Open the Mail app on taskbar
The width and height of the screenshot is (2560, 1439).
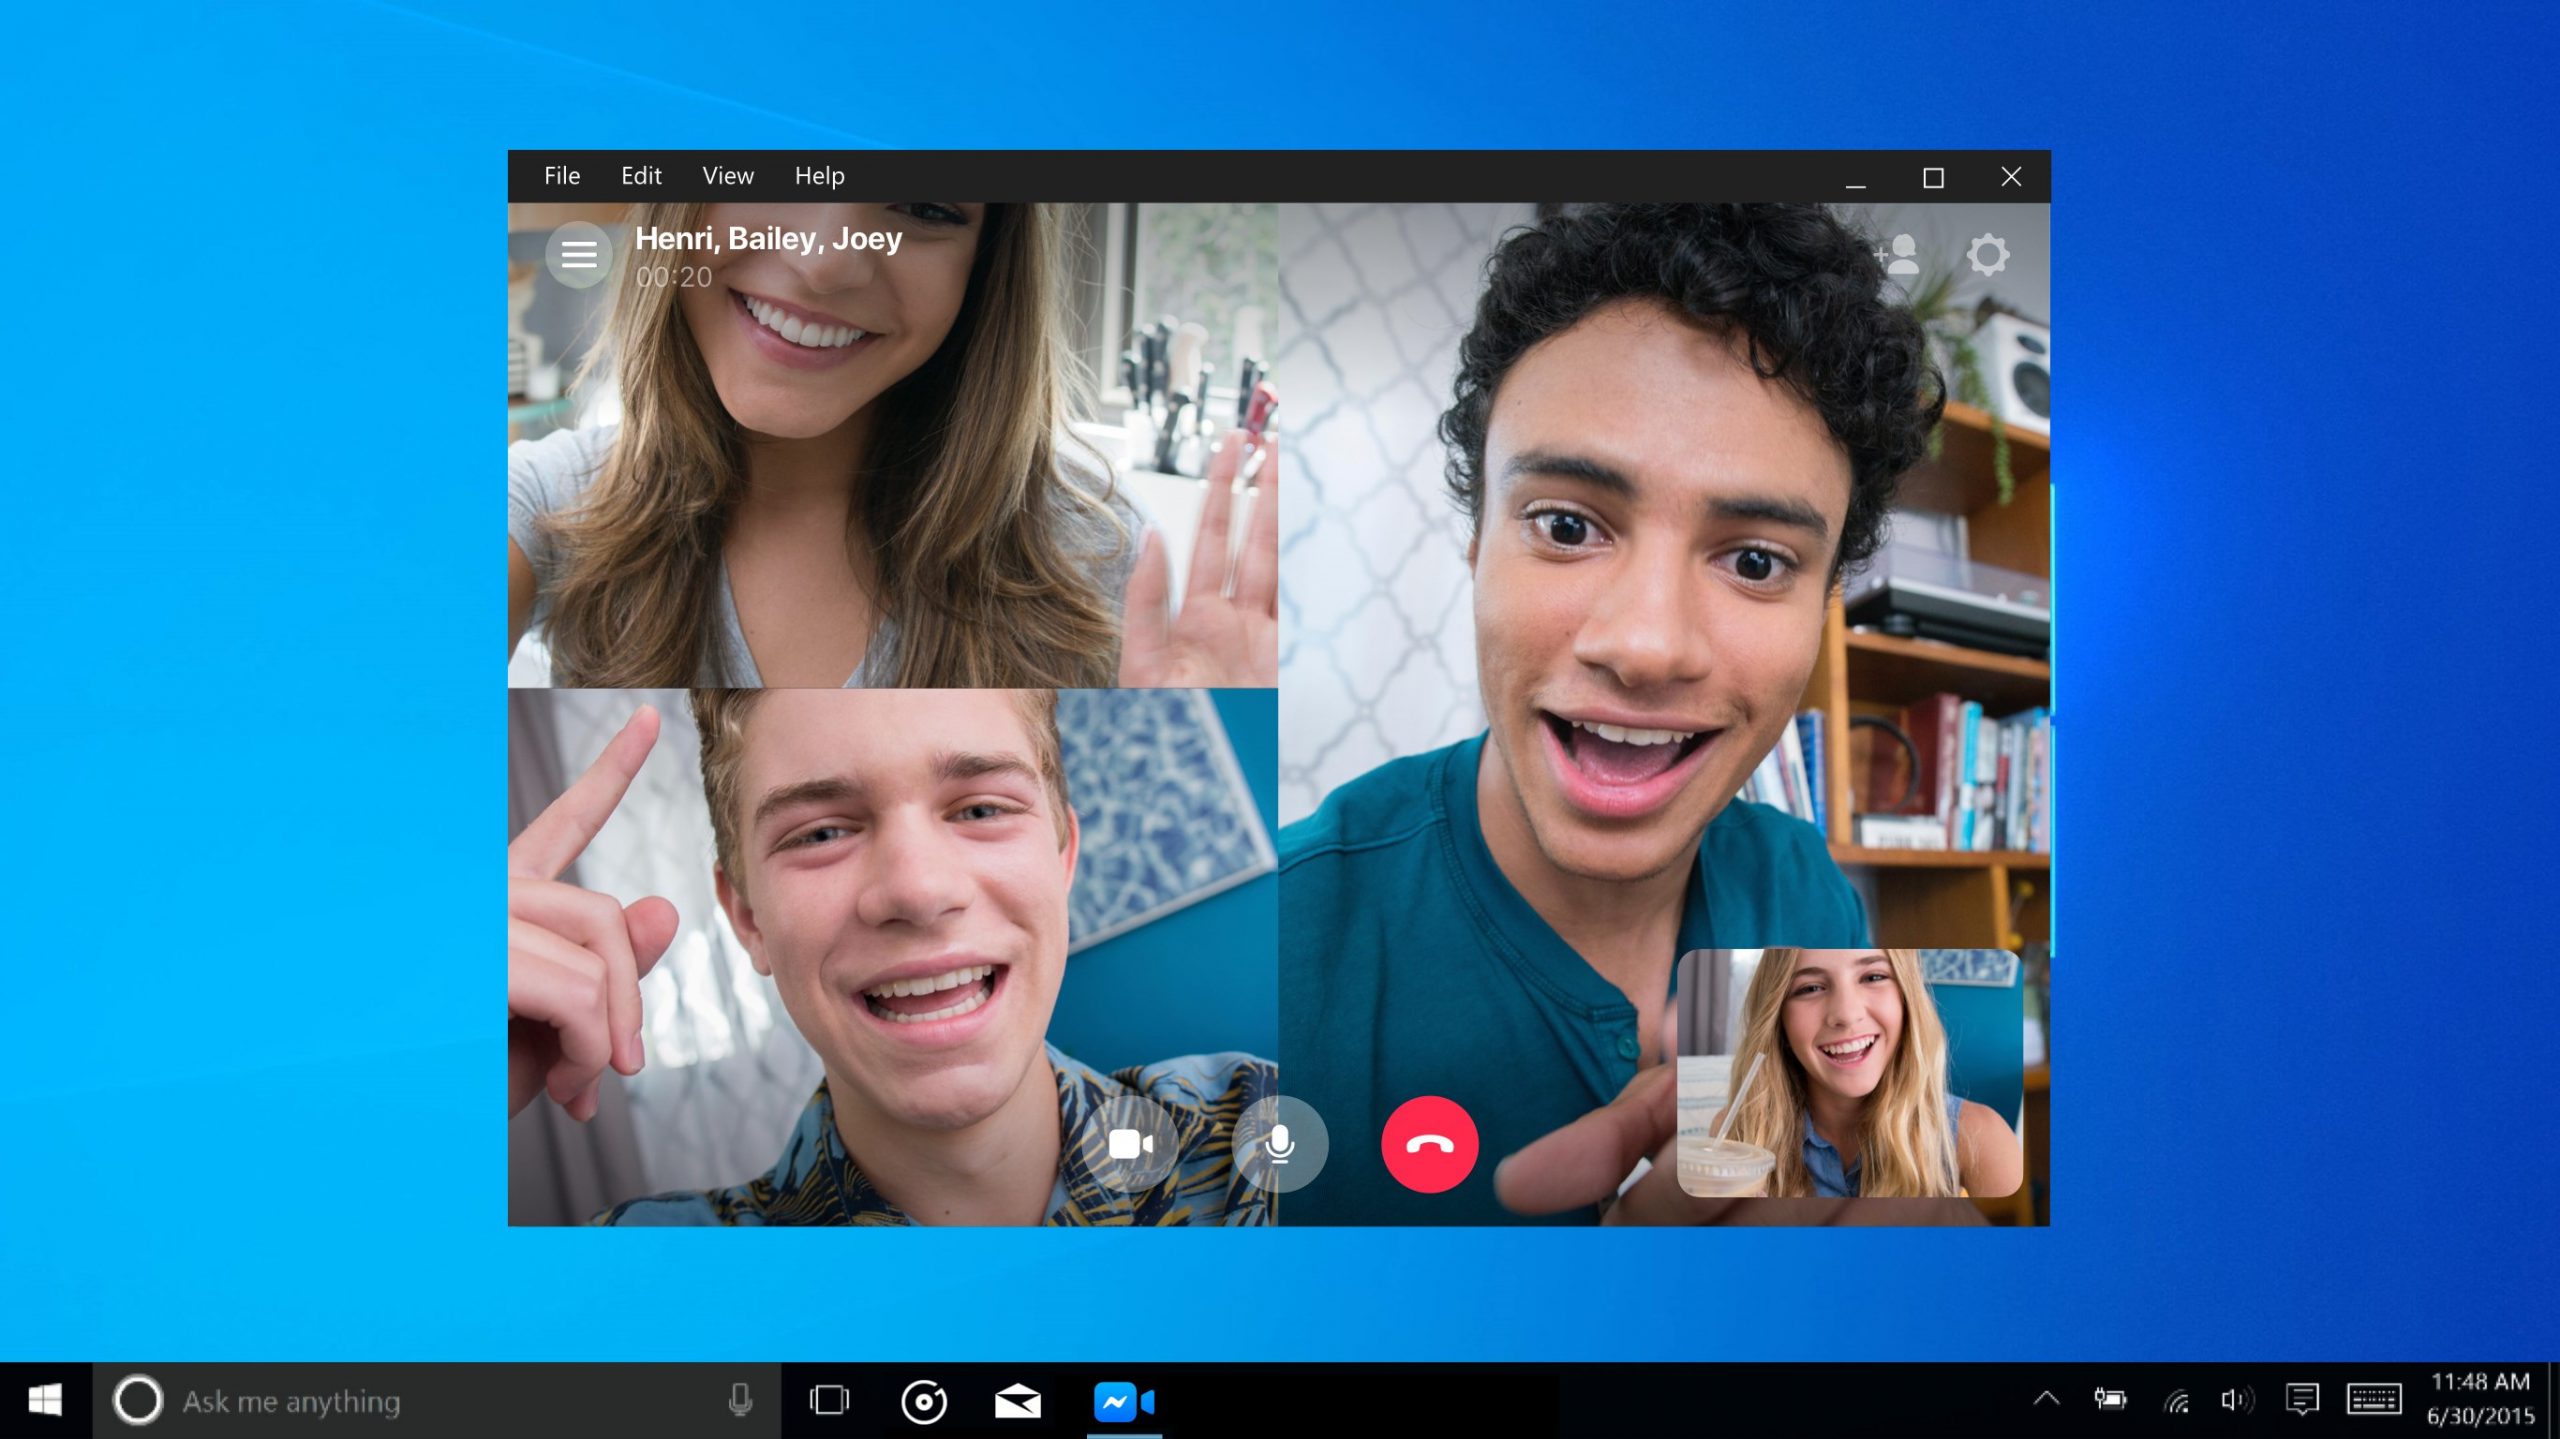(x=1017, y=1400)
